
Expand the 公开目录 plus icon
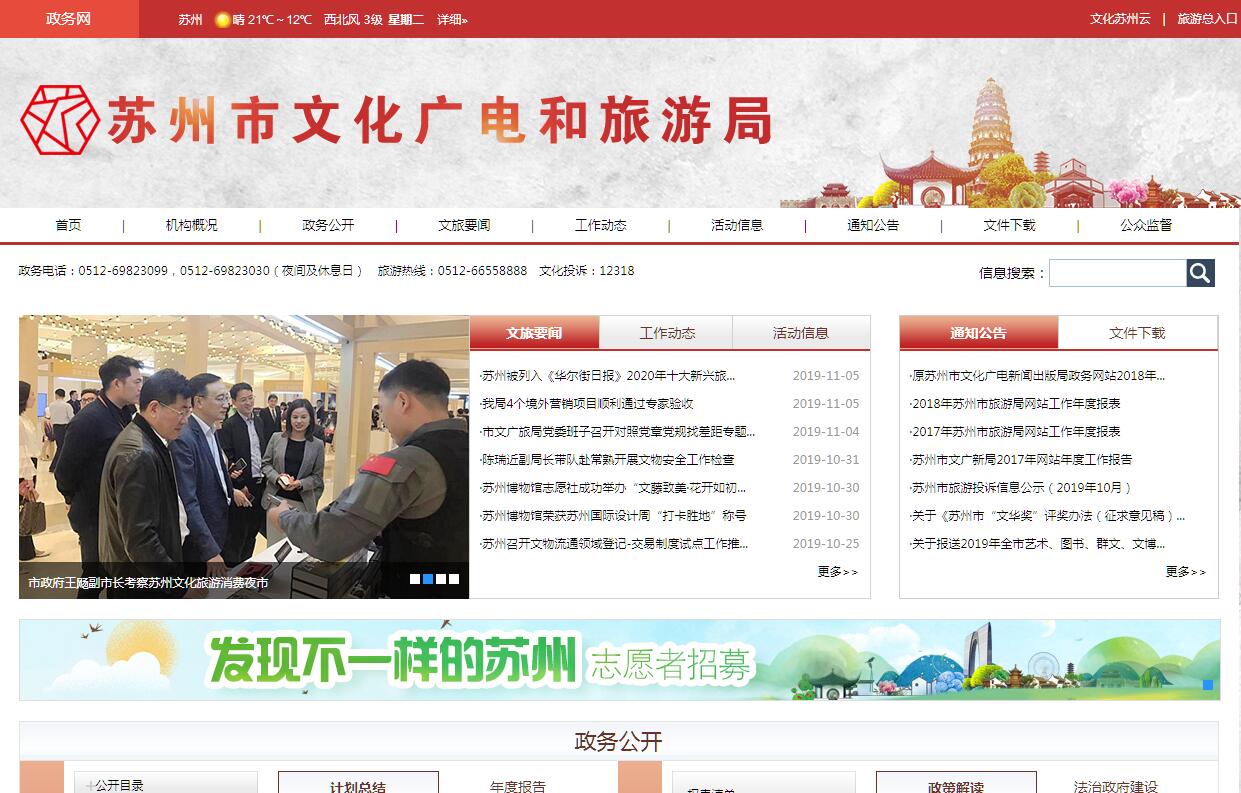[89, 785]
